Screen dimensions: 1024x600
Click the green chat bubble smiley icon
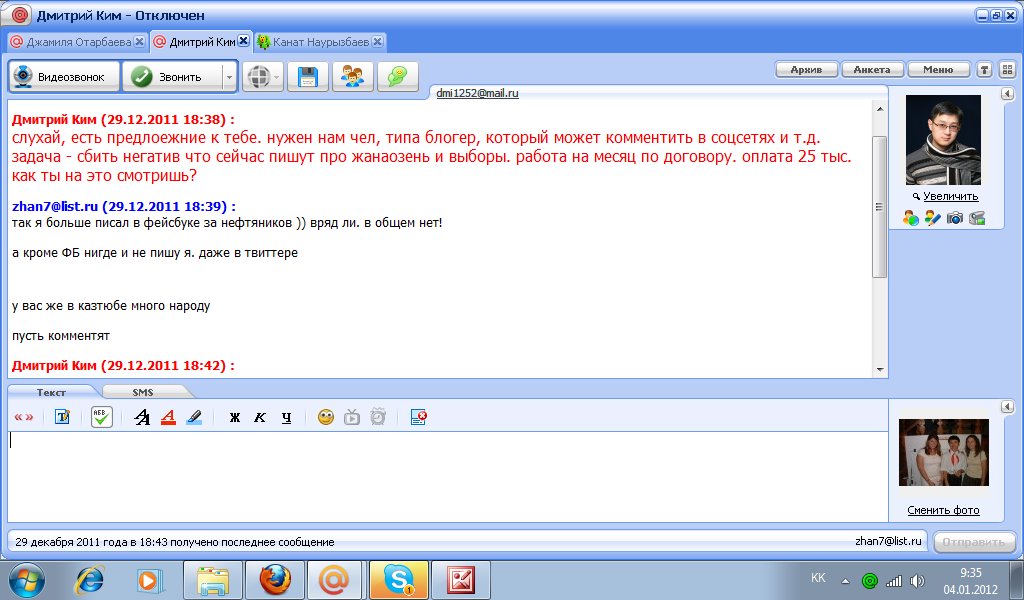coord(397,77)
